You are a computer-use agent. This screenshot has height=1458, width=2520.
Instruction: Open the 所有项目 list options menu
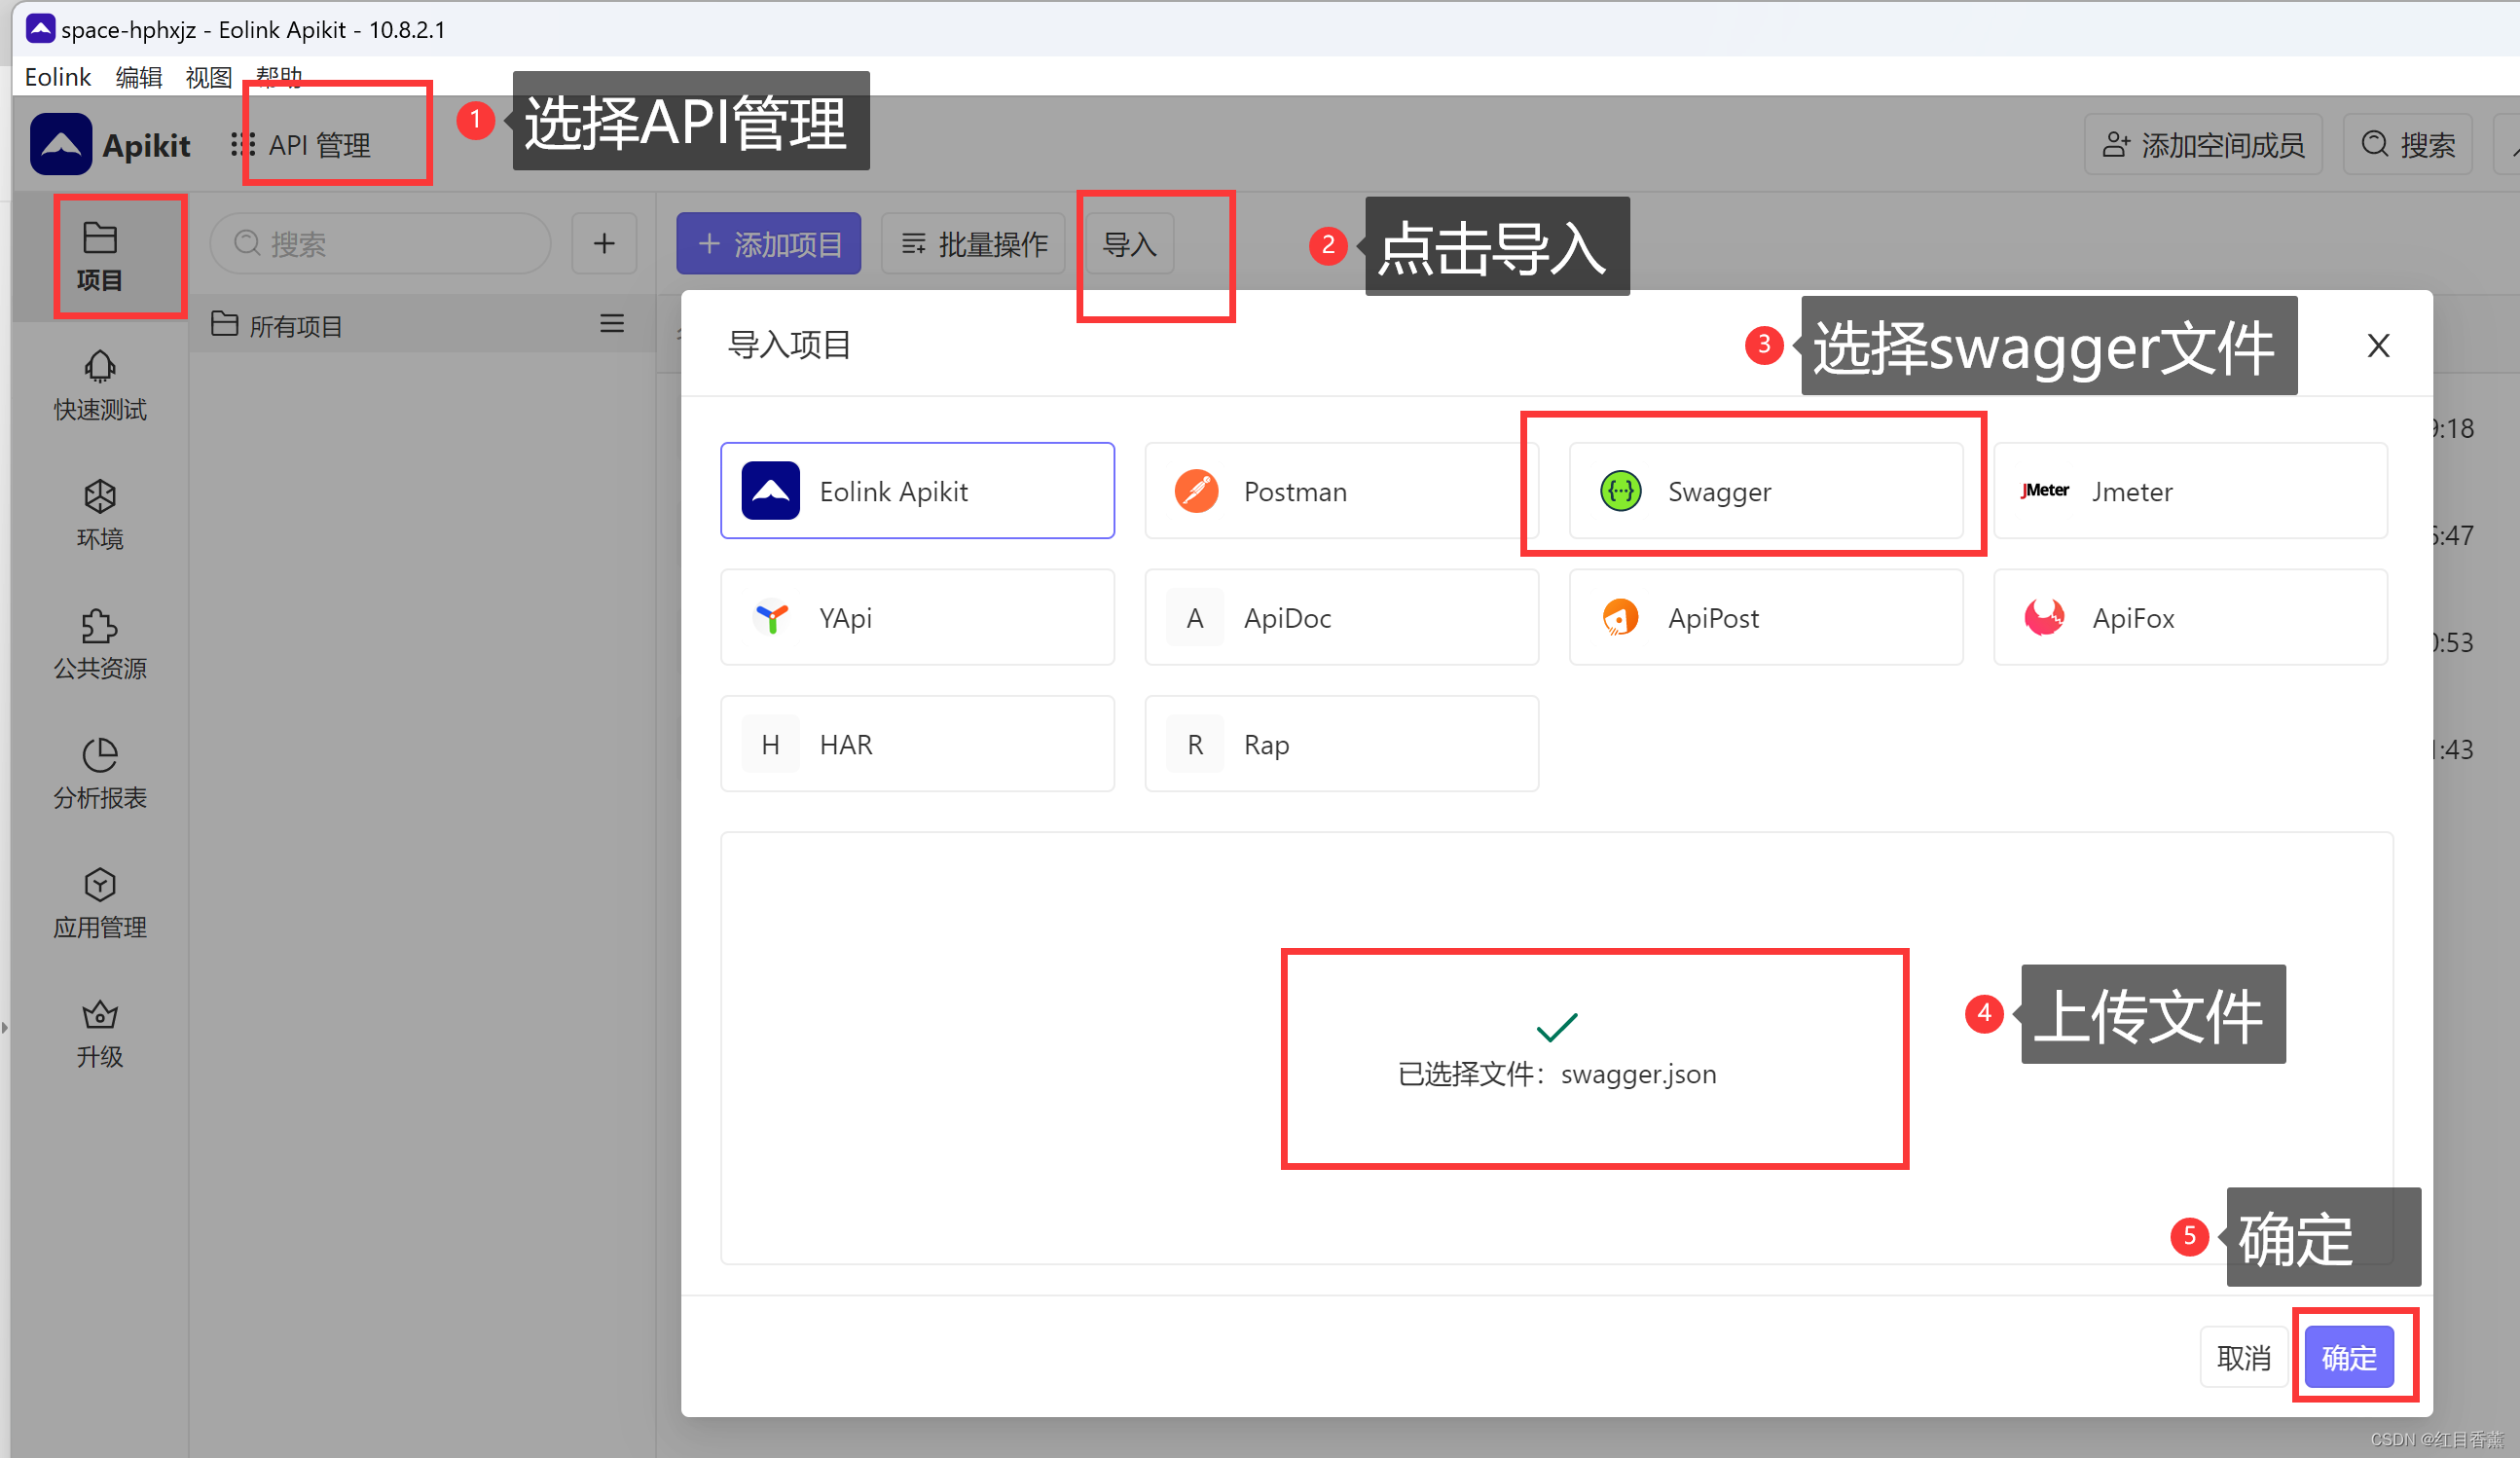coord(612,323)
